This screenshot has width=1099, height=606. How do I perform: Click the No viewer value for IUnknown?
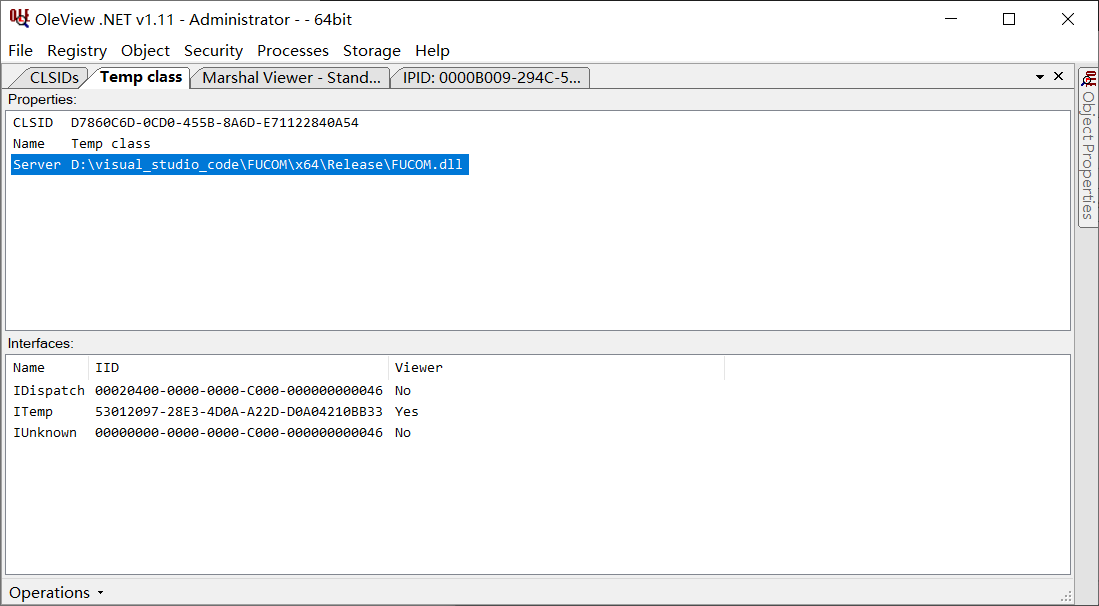(403, 432)
